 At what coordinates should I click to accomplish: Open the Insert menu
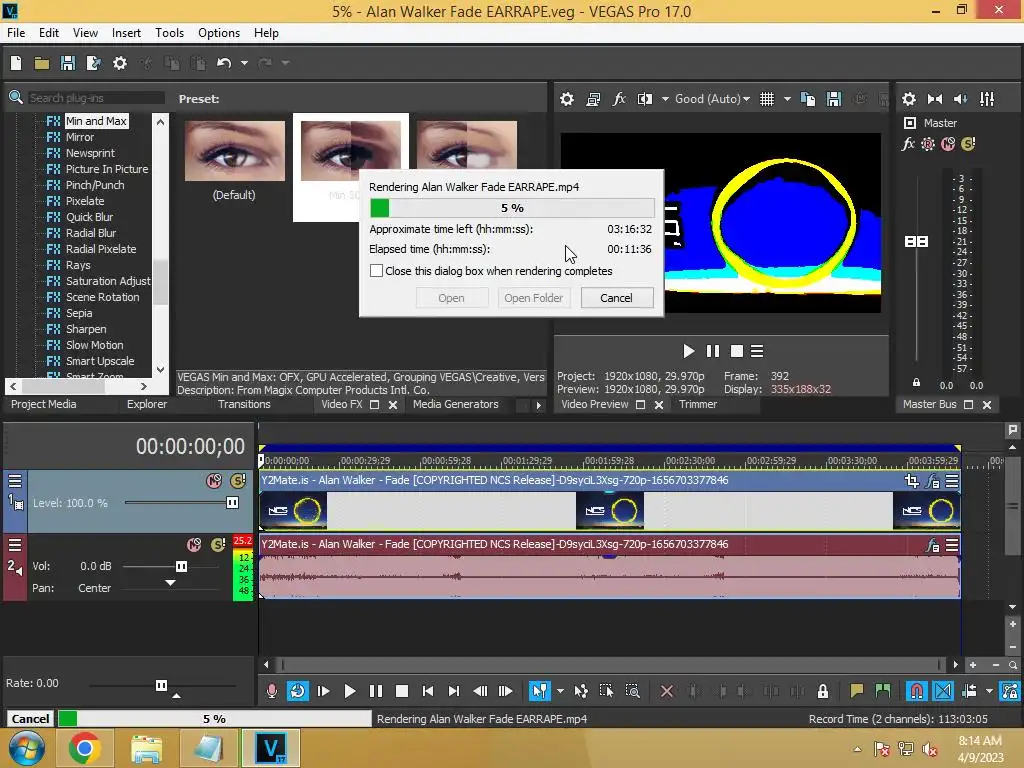[126, 33]
